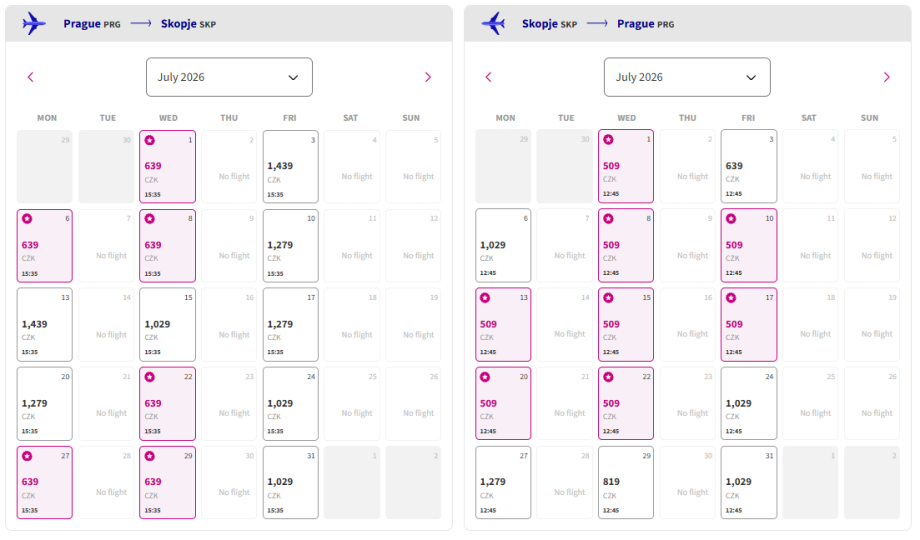
Task: Click star badge on July 1 Prague–Skopje fare
Action: pos(150,140)
